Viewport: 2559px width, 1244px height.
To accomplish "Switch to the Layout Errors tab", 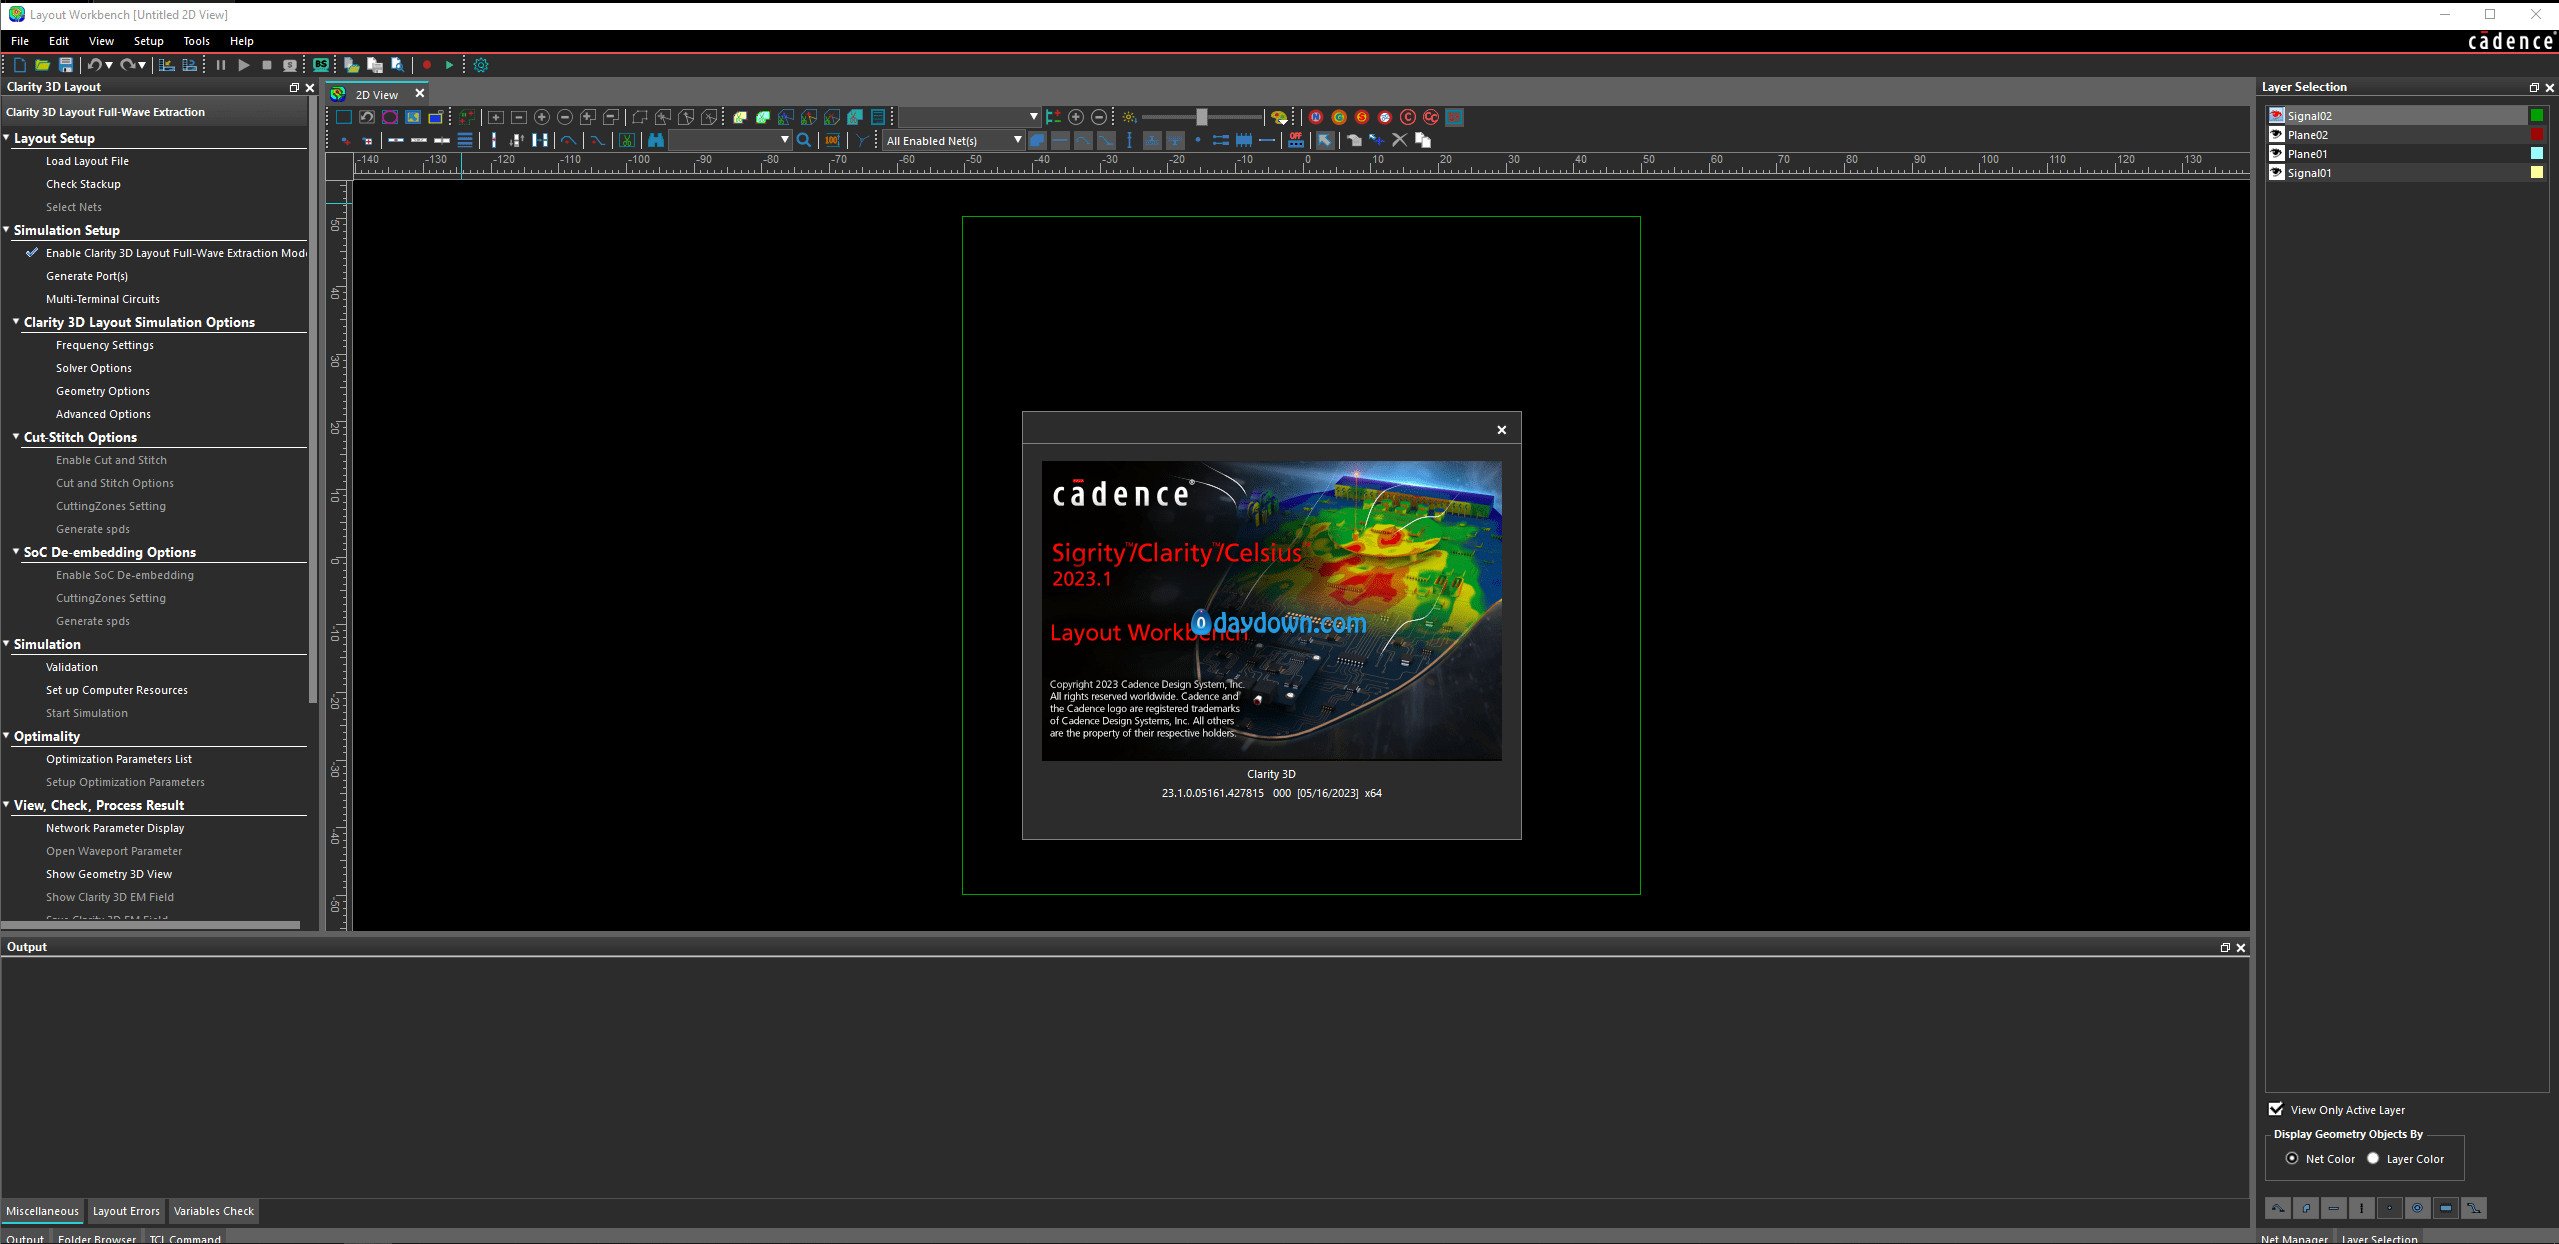I will [126, 1211].
